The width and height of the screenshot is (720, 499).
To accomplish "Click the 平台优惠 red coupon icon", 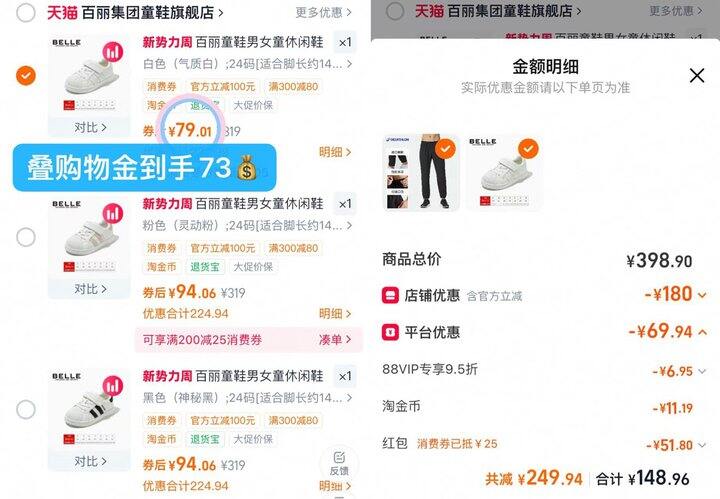I will [390, 332].
